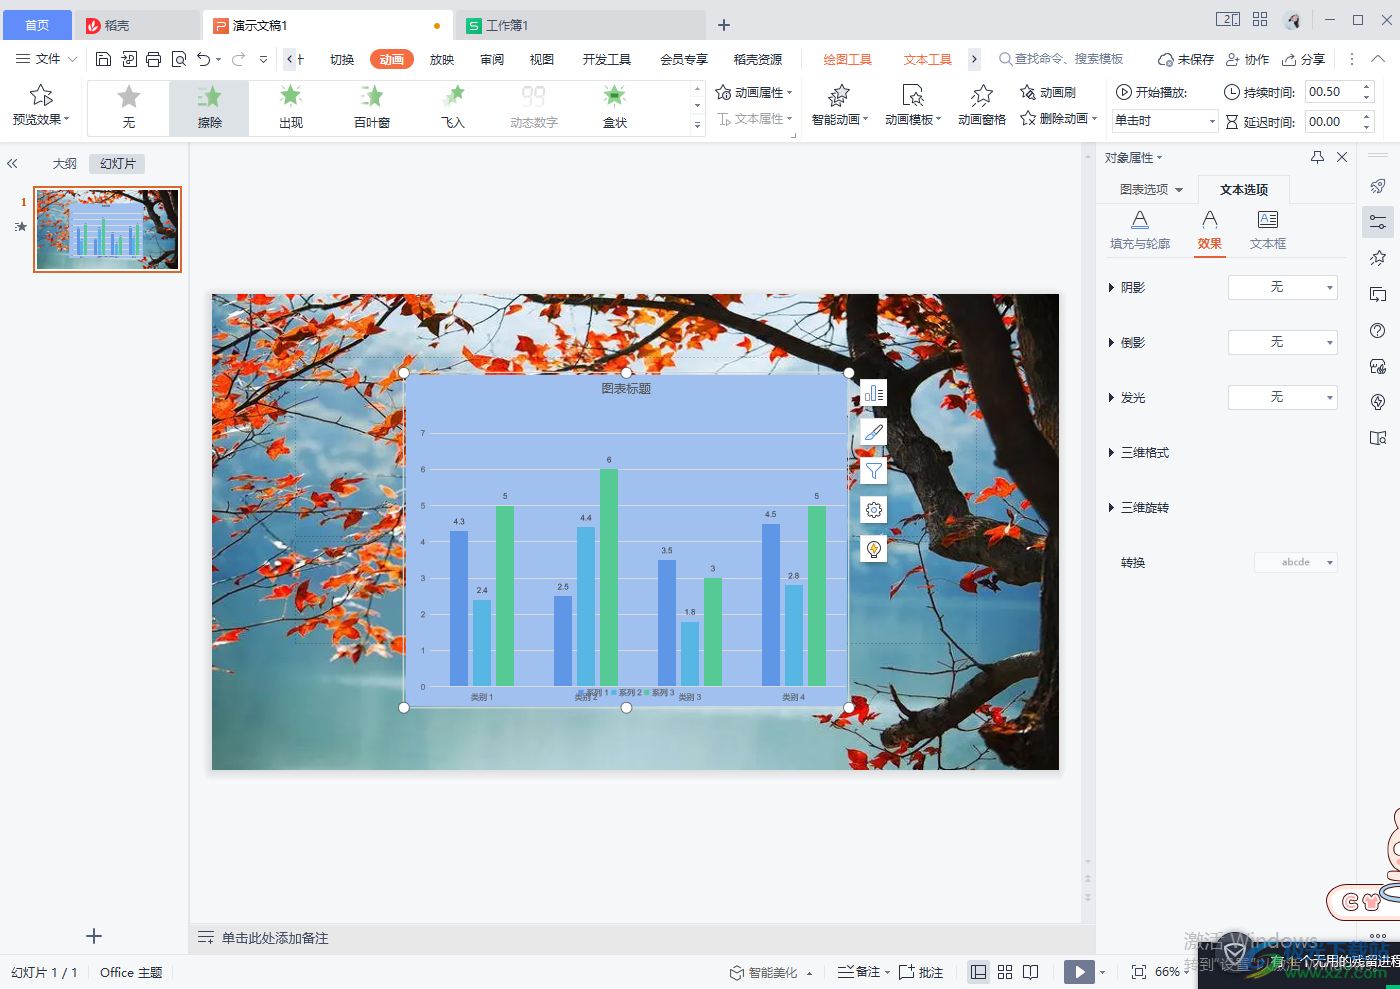
Task: Switch to reading view icon
Action: click(x=1031, y=972)
